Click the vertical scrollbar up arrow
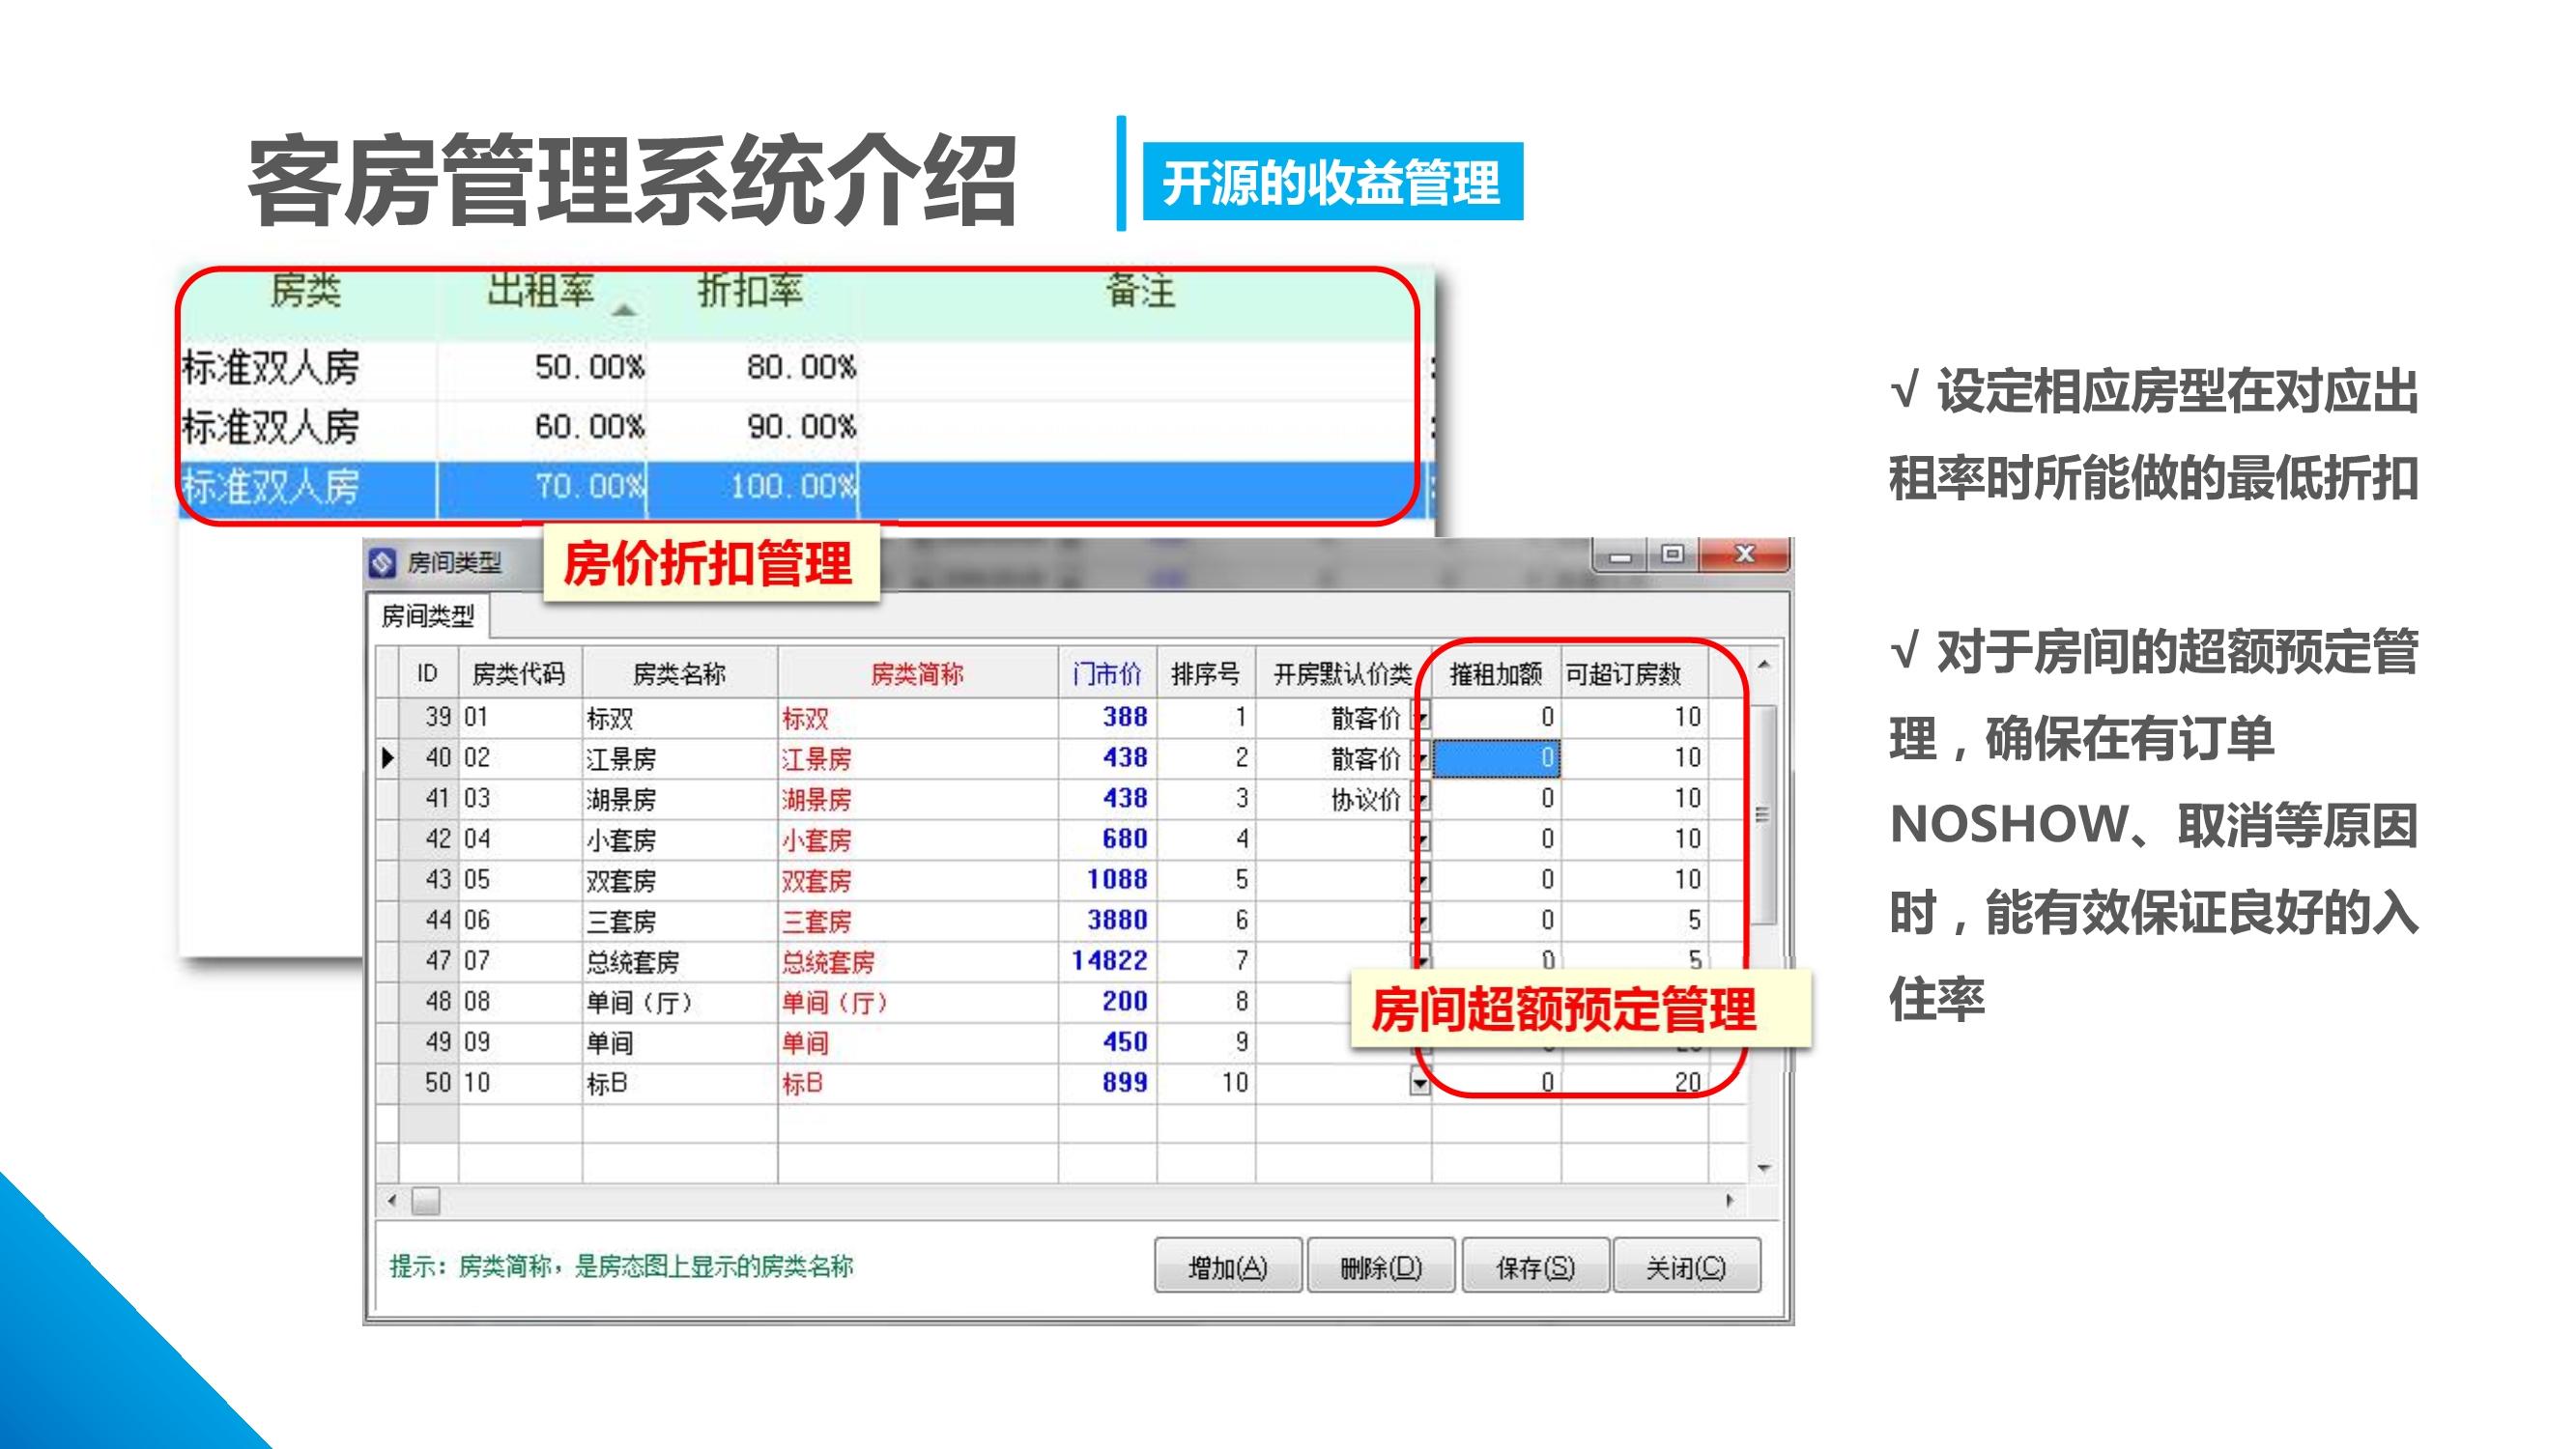This screenshot has width=2576, height=1449. [x=1764, y=665]
